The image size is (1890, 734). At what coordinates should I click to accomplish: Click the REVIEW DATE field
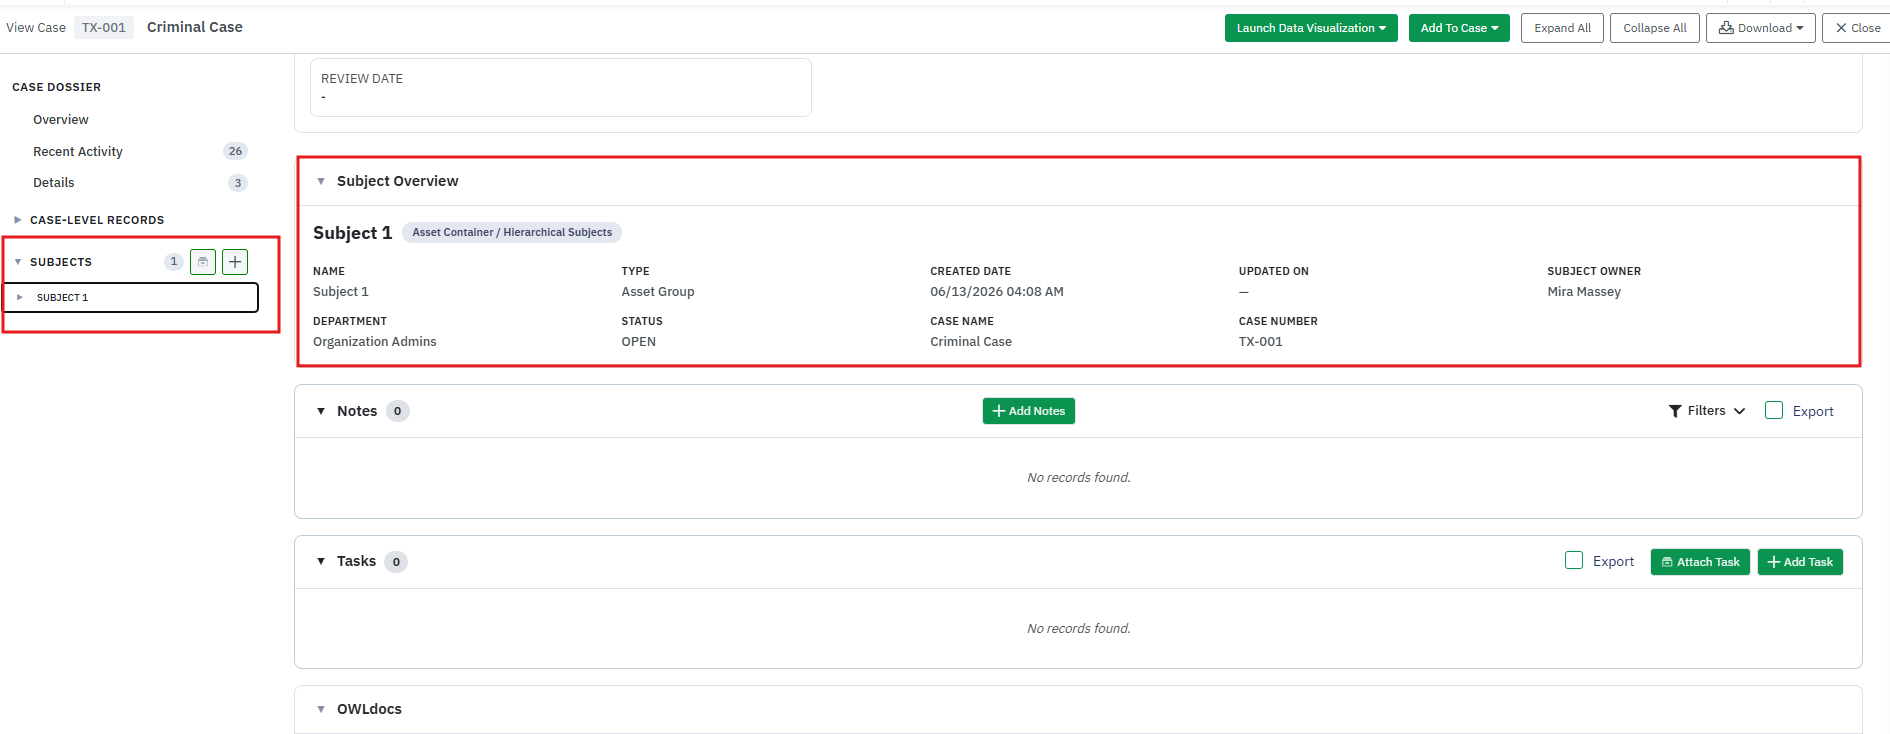[x=561, y=87]
